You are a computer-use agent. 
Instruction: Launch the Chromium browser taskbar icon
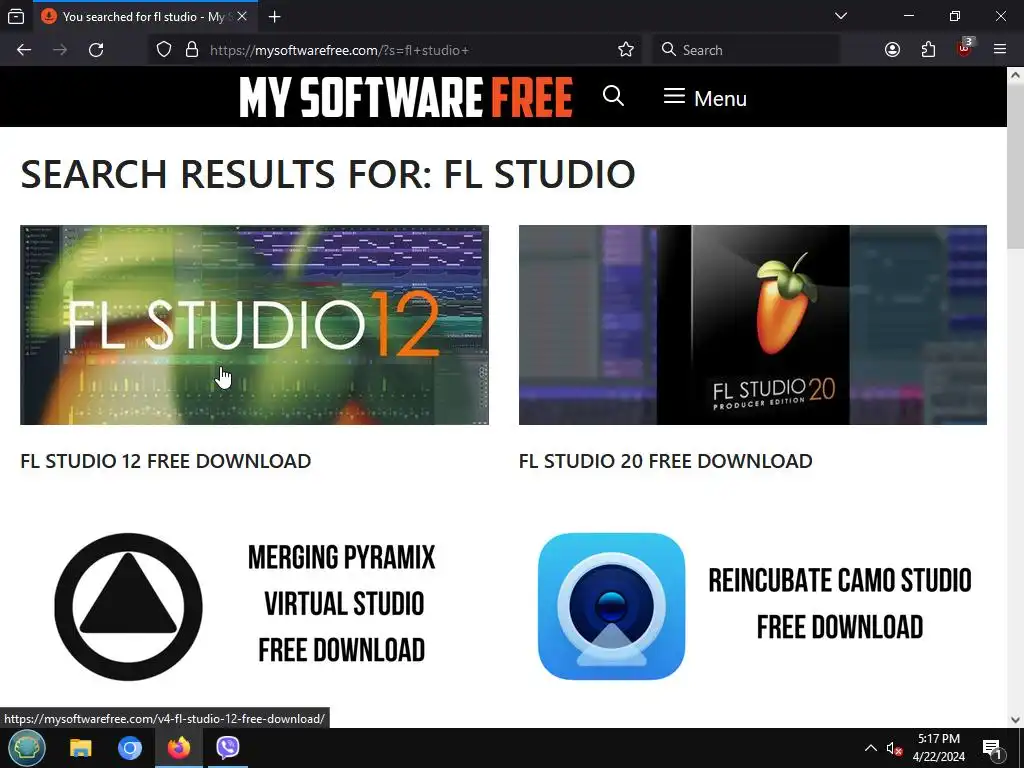(130, 748)
